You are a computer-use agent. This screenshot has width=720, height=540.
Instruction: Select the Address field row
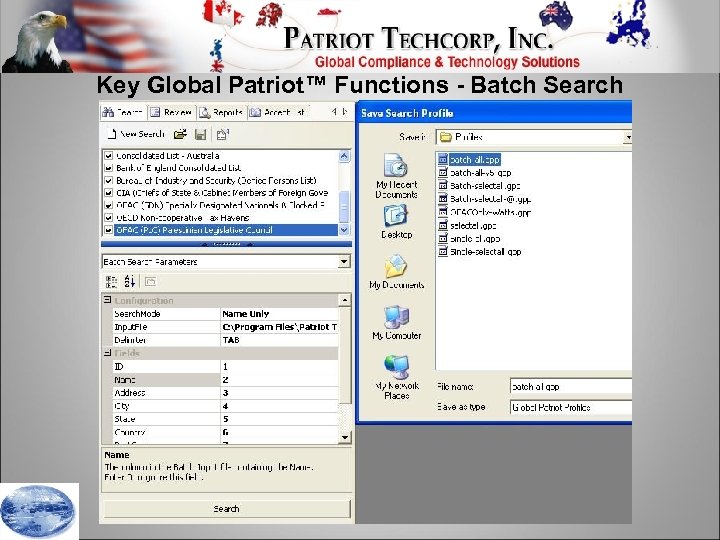tap(225, 393)
